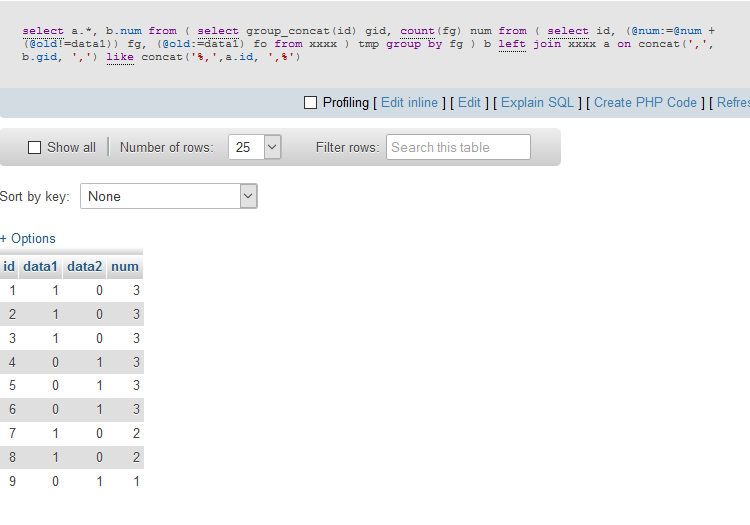Click the data1 cell in row 7
Viewport: 750px width, 525px height.
54,434
